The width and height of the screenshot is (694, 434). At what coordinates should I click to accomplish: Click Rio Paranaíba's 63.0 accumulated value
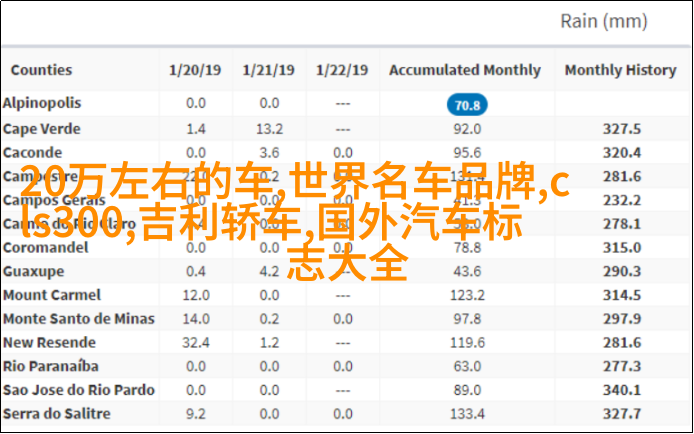467,366
